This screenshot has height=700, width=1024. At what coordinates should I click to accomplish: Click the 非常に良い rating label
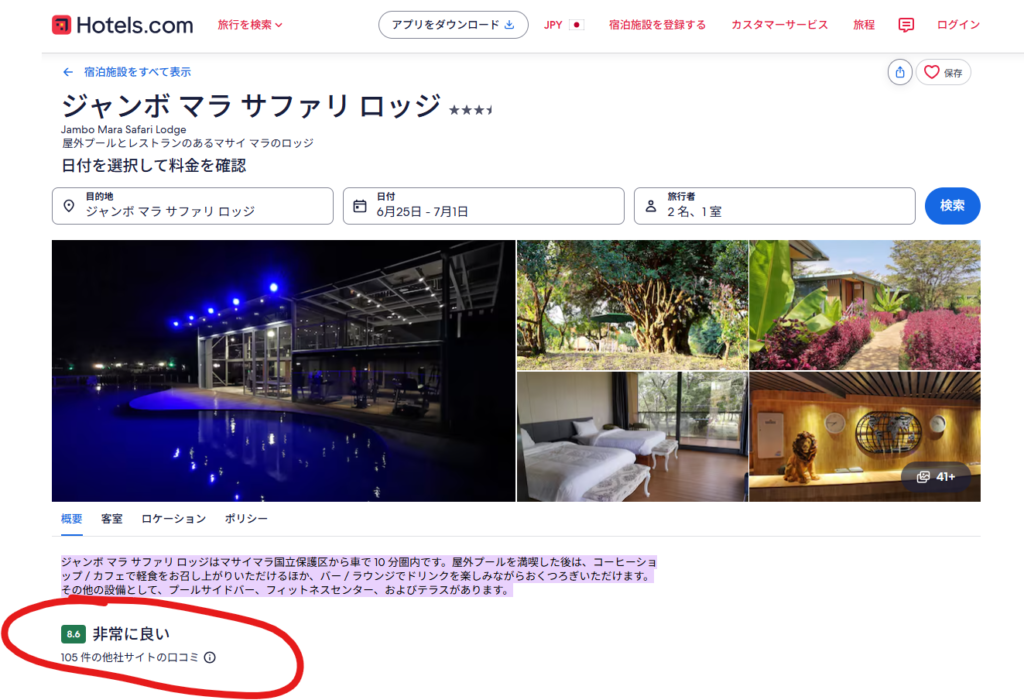131,634
